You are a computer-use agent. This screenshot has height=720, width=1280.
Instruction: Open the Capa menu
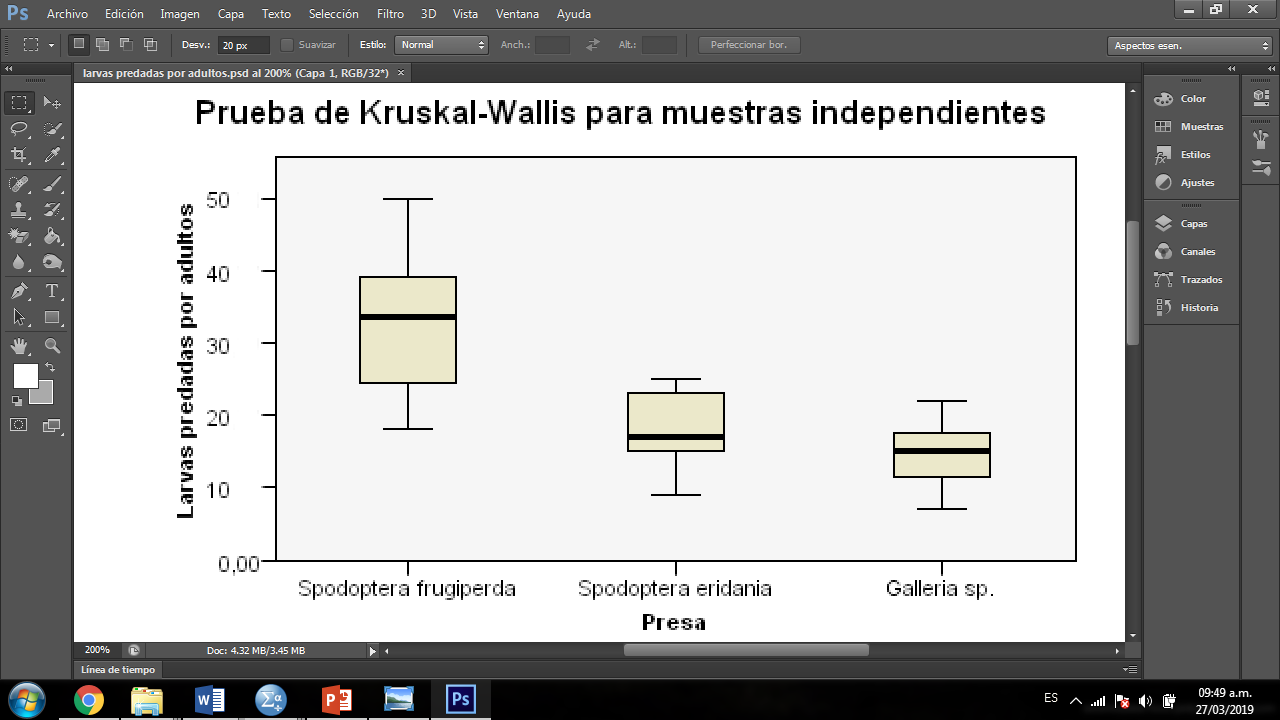click(231, 14)
